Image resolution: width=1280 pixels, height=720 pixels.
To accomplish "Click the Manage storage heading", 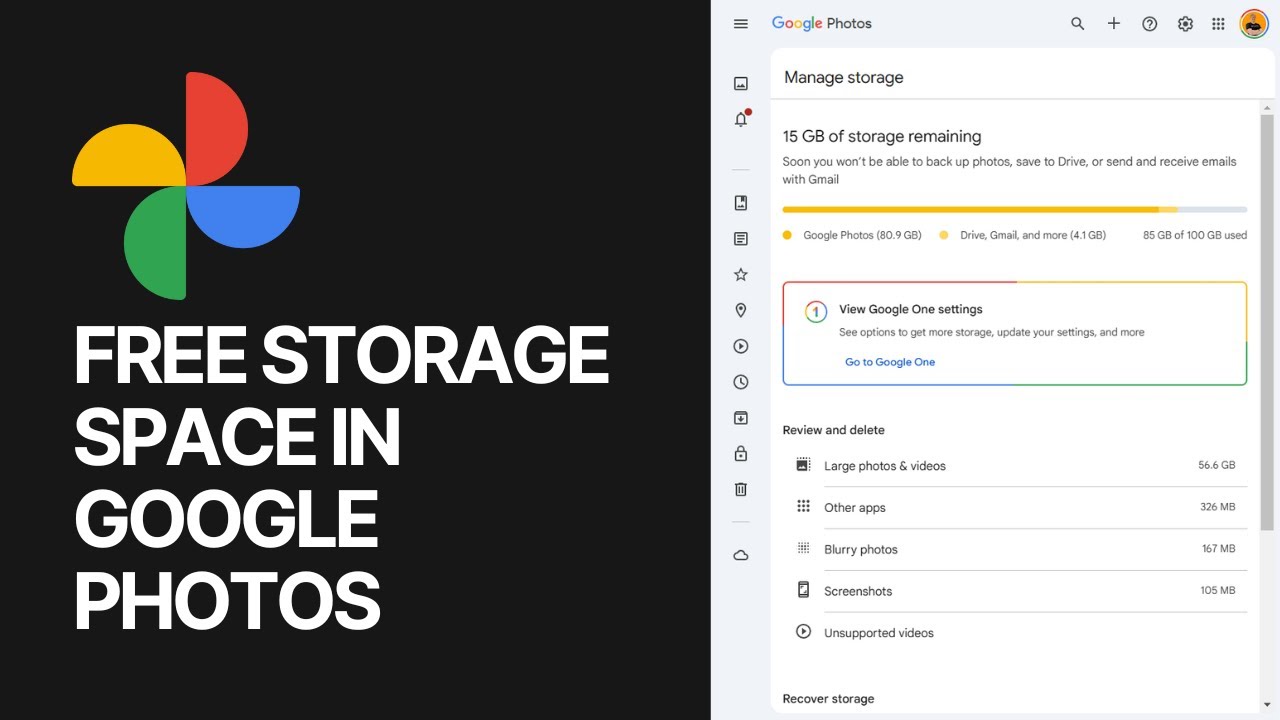I will (844, 77).
